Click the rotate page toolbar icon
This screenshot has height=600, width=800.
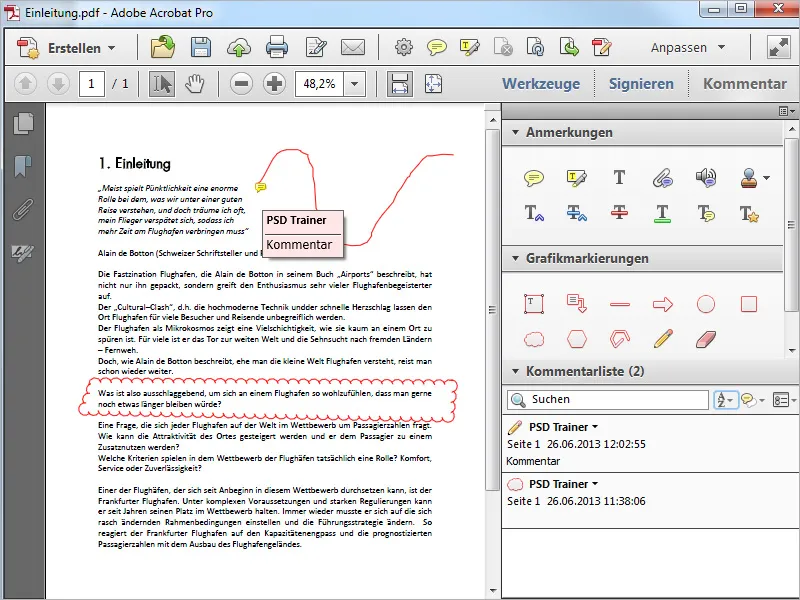535,47
